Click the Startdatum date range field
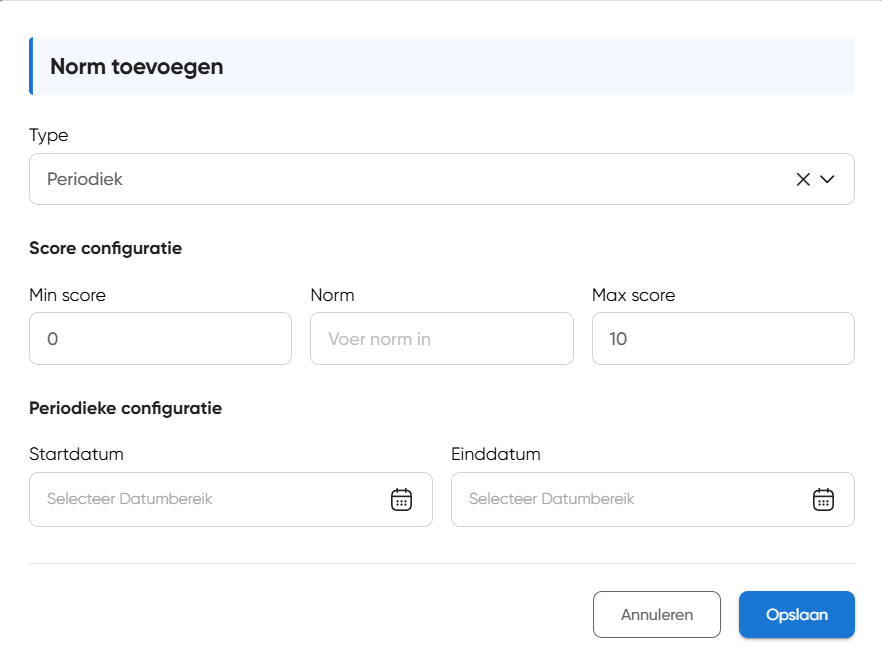This screenshot has height=666, width=882. tap(210, 499)
